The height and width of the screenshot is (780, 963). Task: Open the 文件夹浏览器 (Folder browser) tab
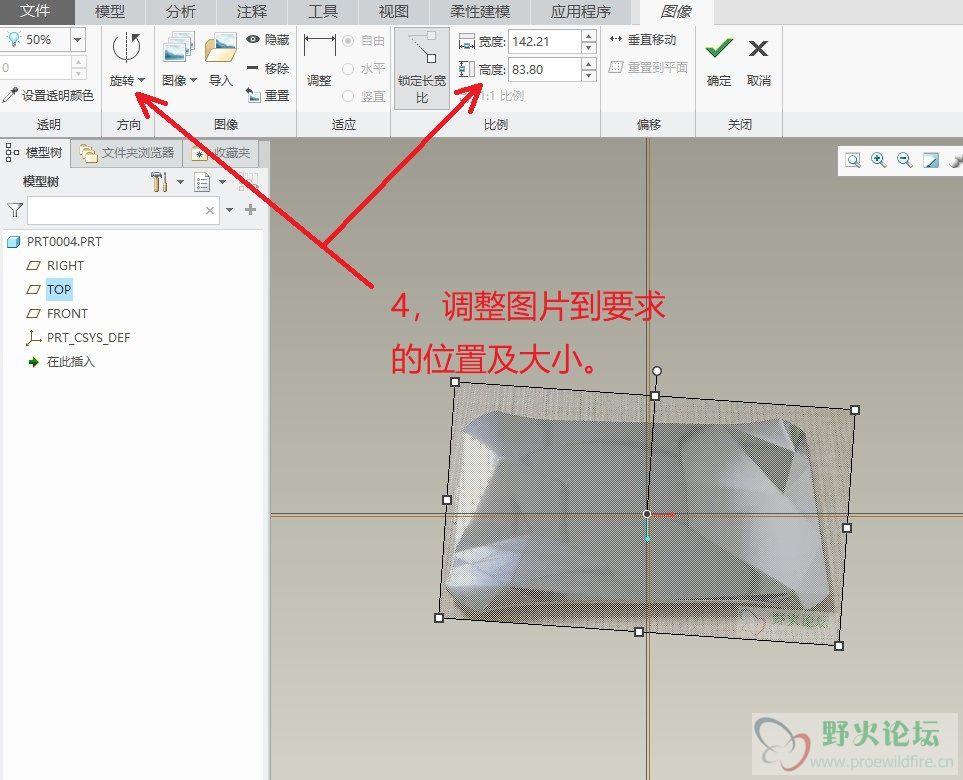[x=128, y=153]
